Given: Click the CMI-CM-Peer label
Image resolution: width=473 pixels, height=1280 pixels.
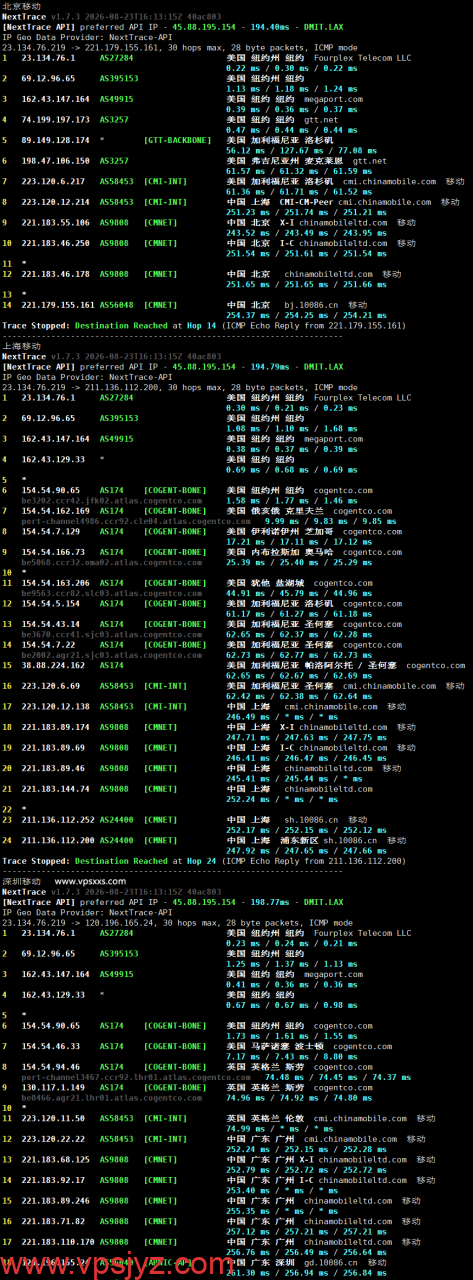Looking at the screenshot, I should (x=306, y=202).
